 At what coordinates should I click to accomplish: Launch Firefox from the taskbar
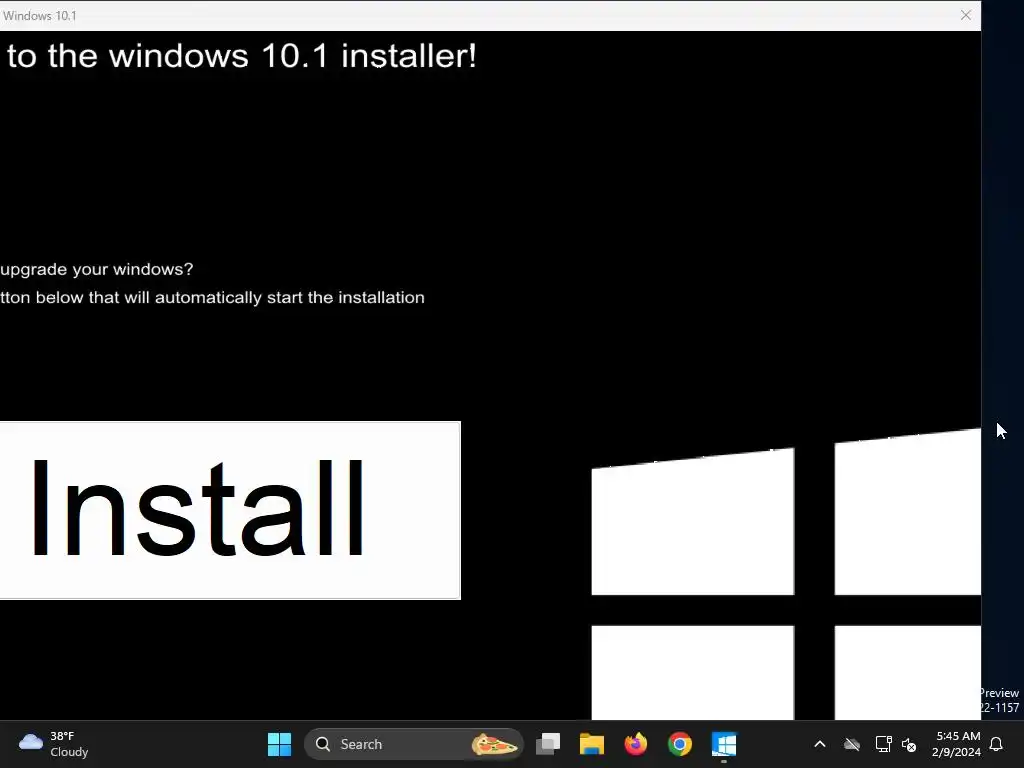pyautogui.click(x=635, y=744)
